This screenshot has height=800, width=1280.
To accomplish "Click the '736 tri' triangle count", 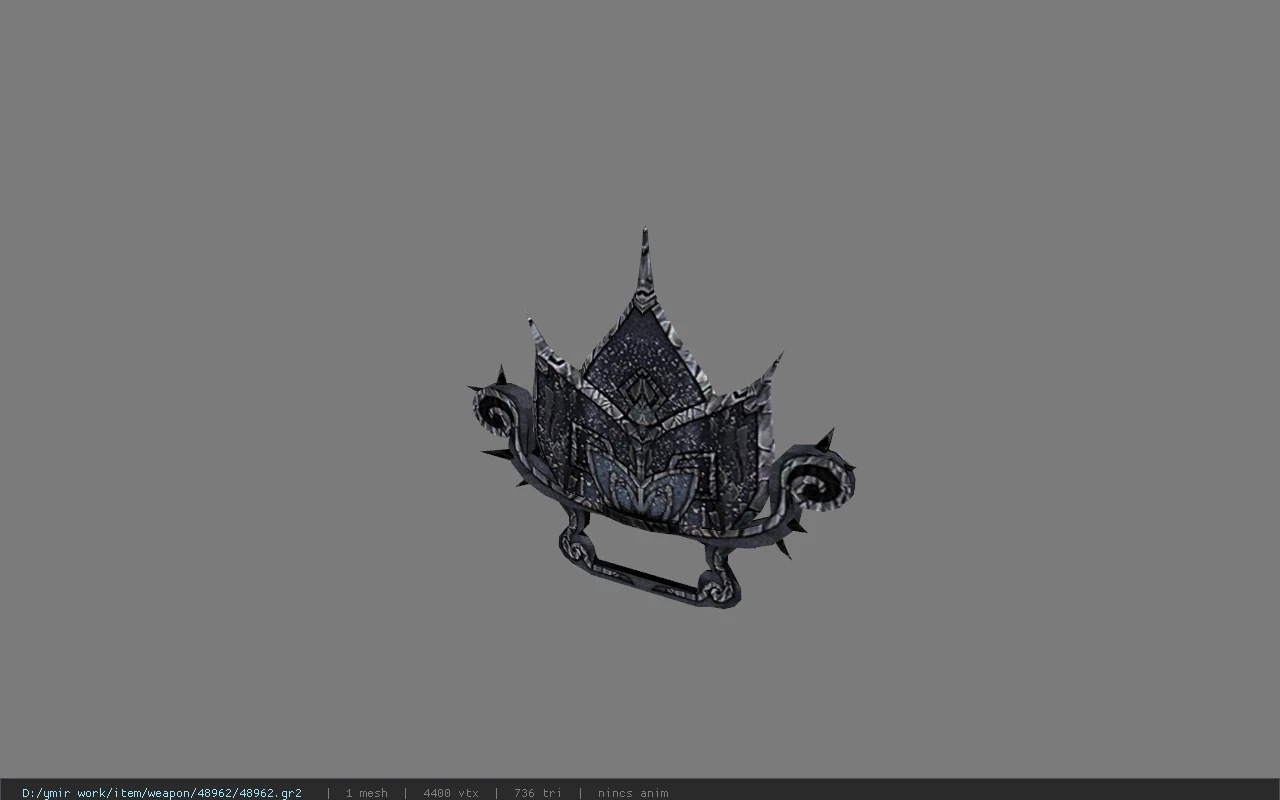I will click(538, 793).
